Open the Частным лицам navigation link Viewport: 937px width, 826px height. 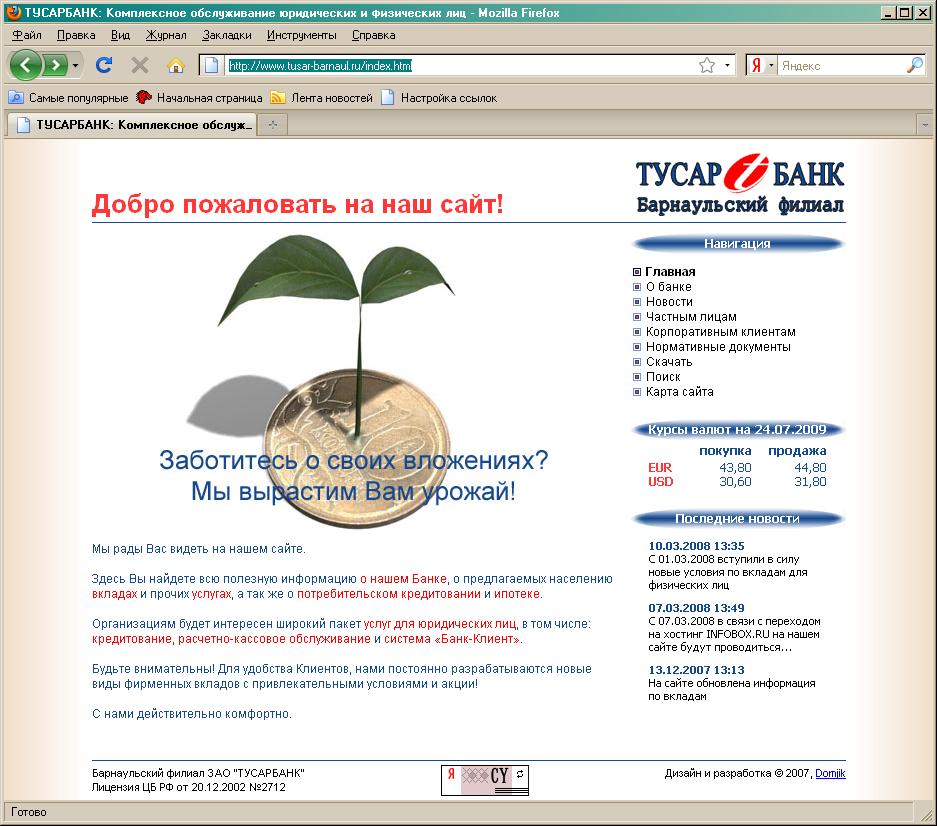point(691,317)
